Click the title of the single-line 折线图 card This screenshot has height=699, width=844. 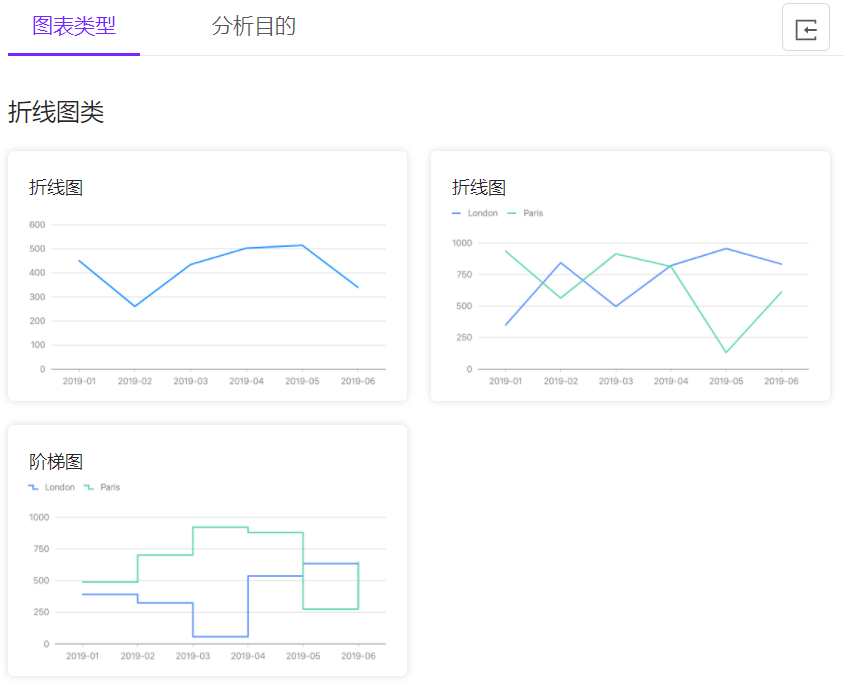tap(56, 187)
